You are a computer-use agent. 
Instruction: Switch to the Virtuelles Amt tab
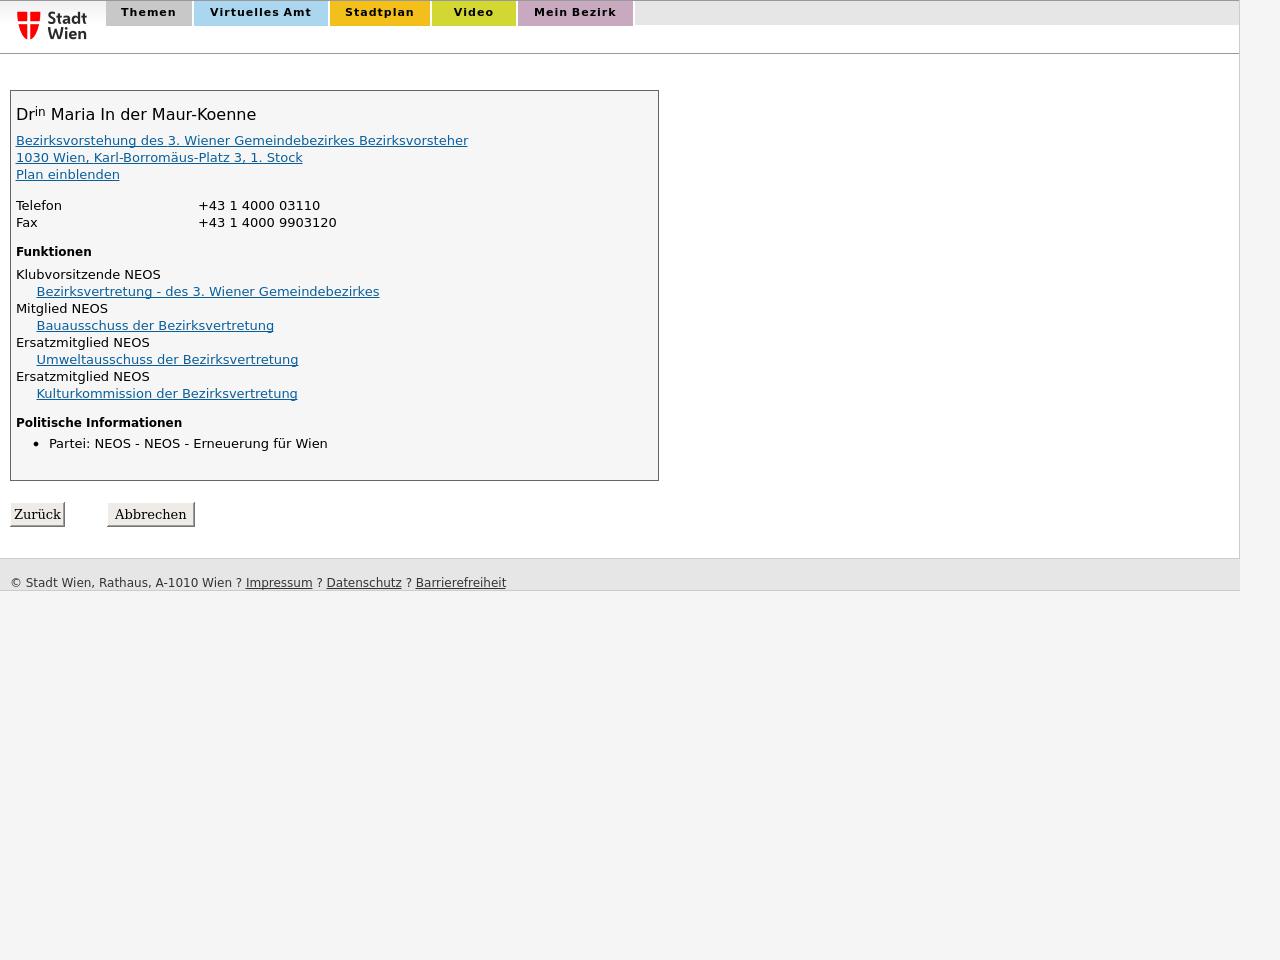260,13
